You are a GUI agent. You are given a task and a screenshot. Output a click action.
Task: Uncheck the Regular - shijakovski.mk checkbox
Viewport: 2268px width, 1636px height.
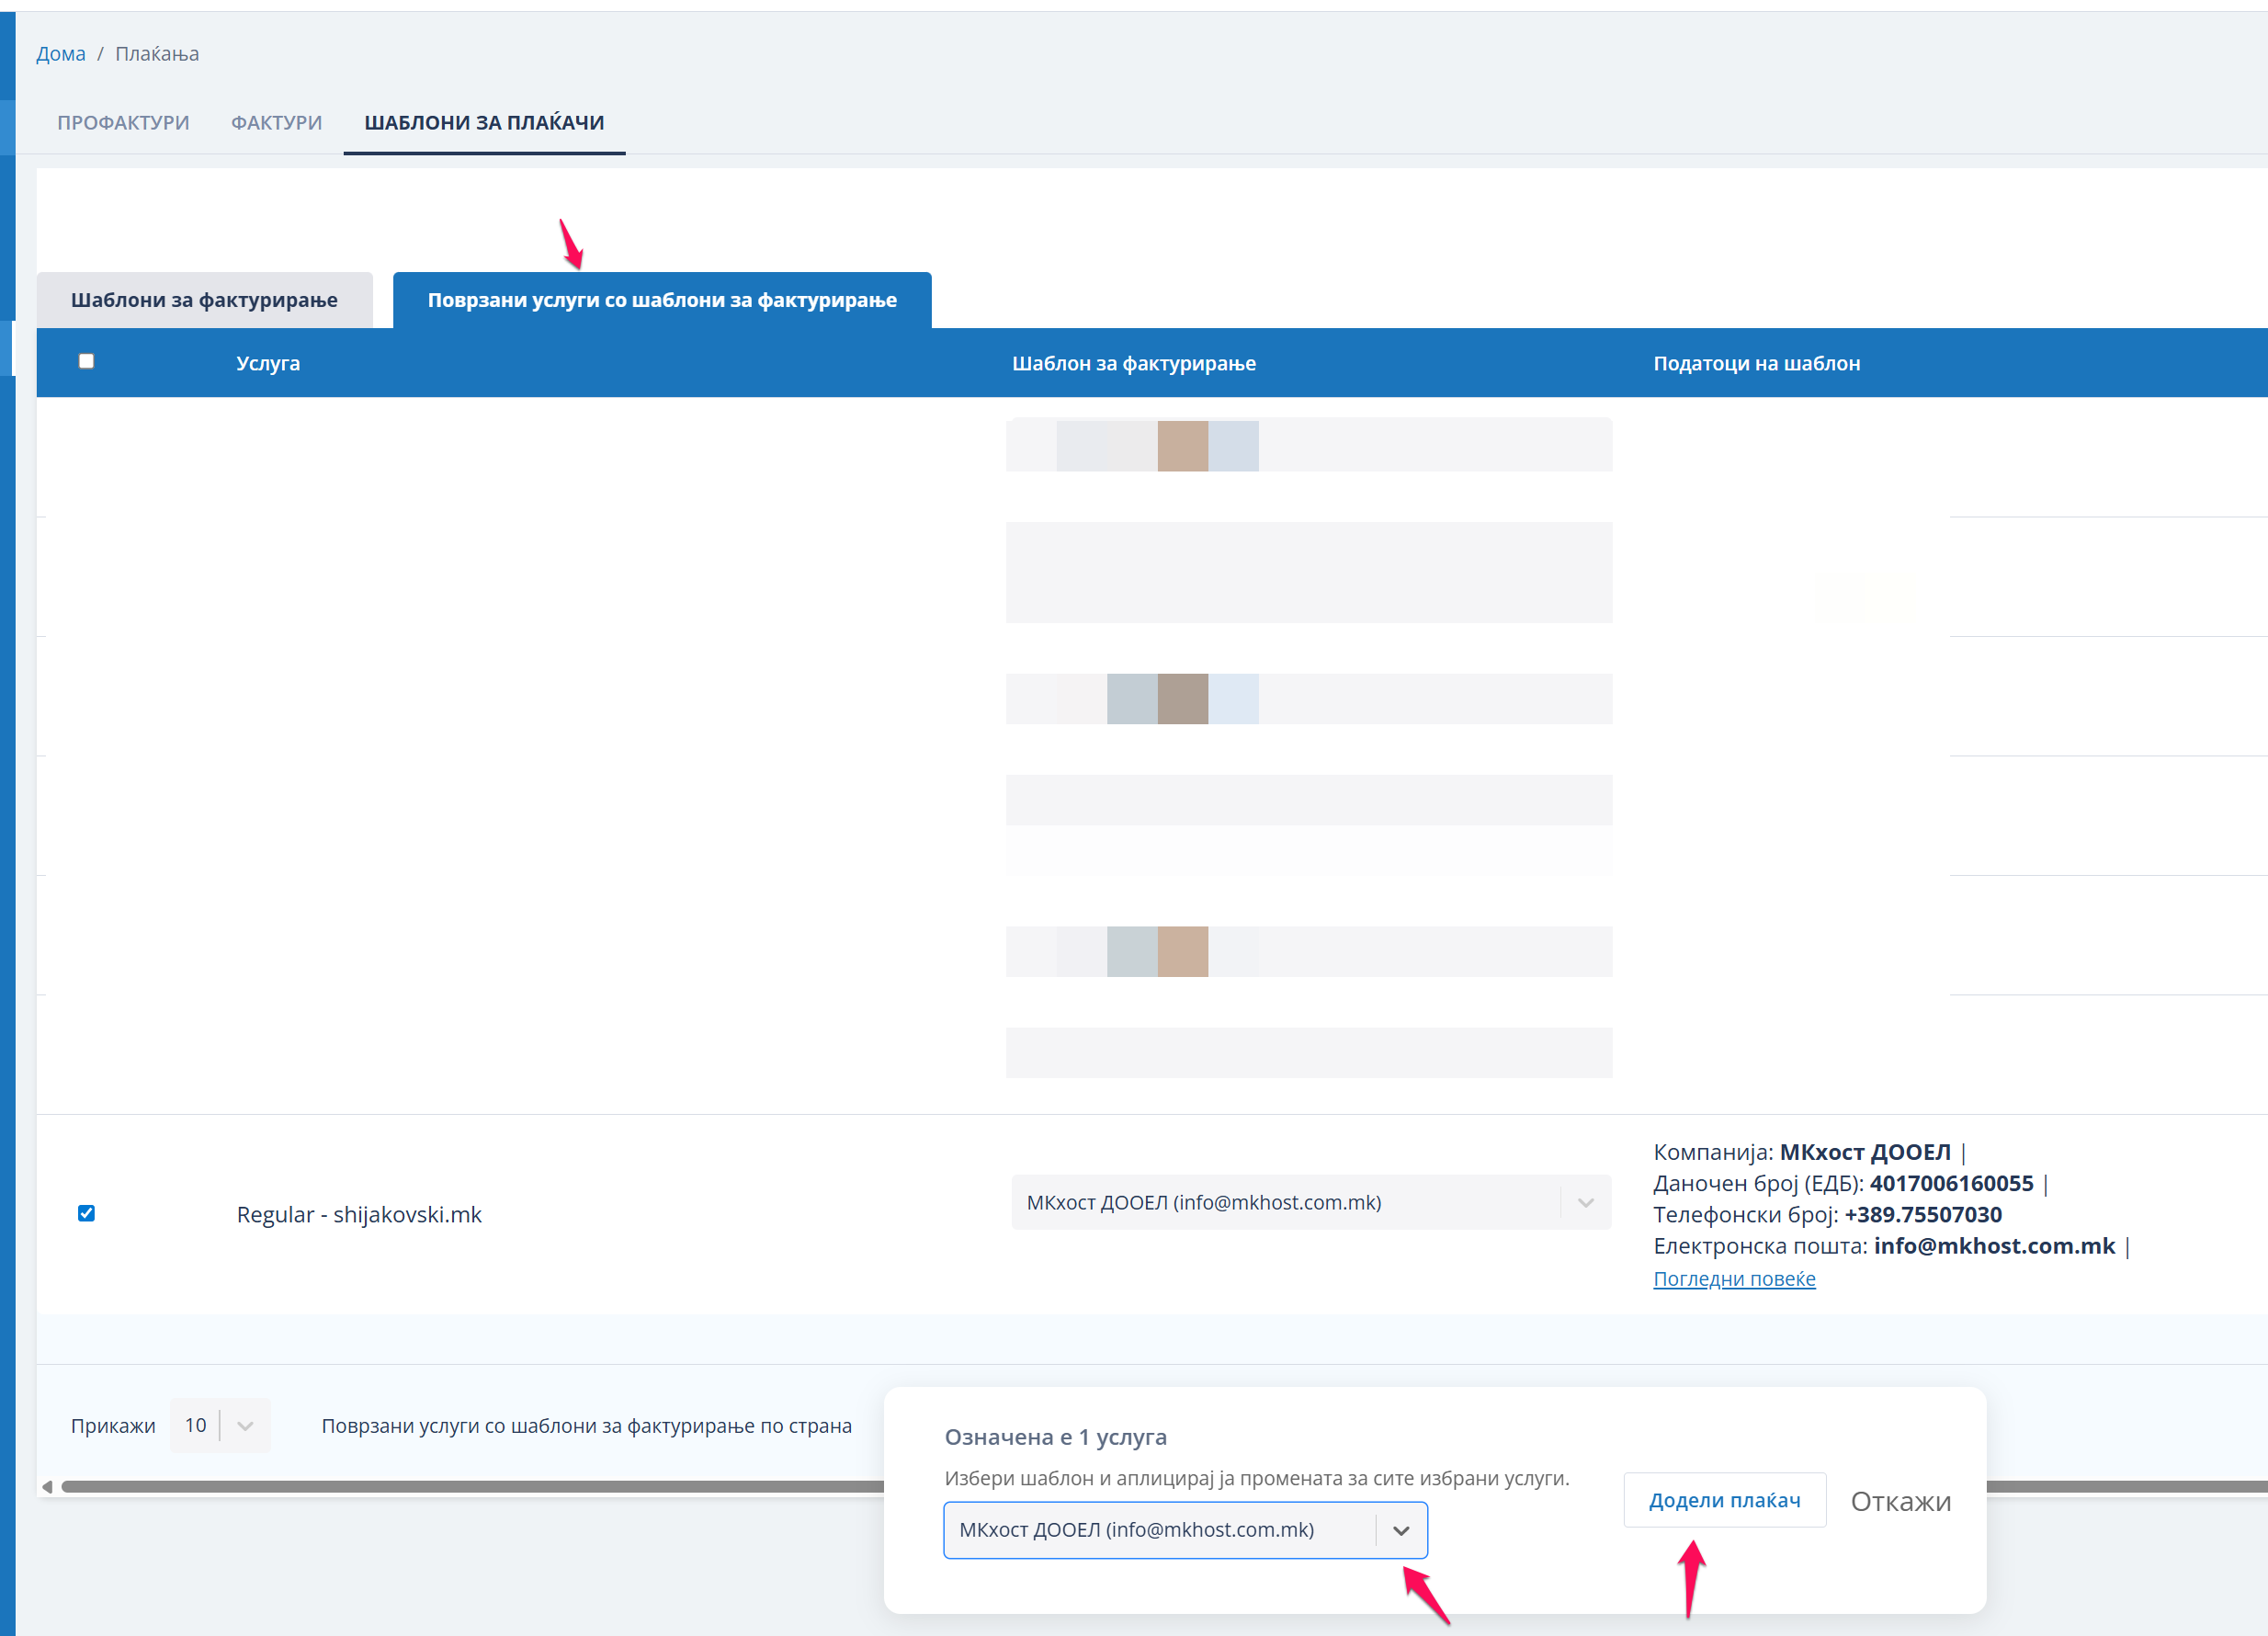87,1213
